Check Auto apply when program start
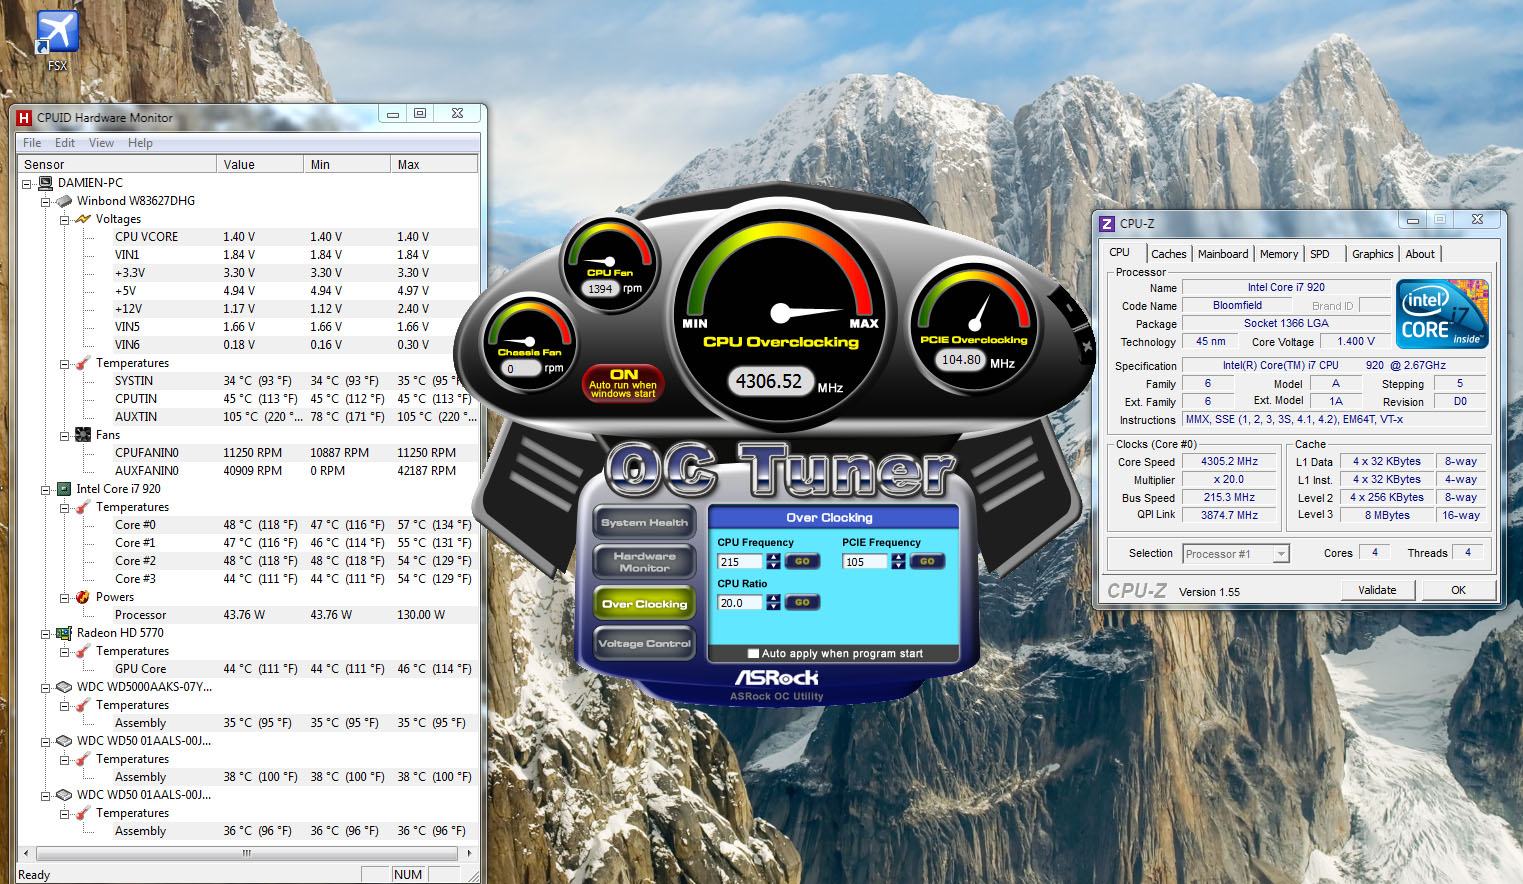This screenshot has width=1523, height=884. (x=753, y=654)
